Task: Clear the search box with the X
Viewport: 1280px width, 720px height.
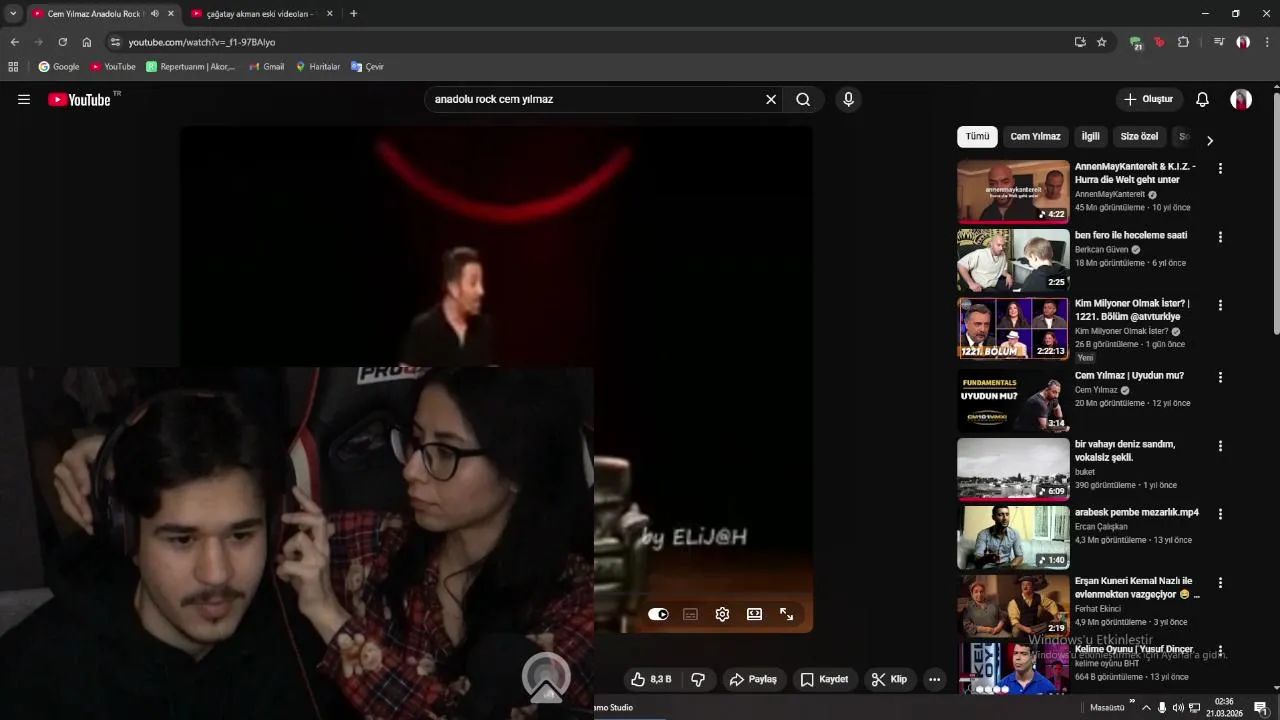Action: point(771,99)
